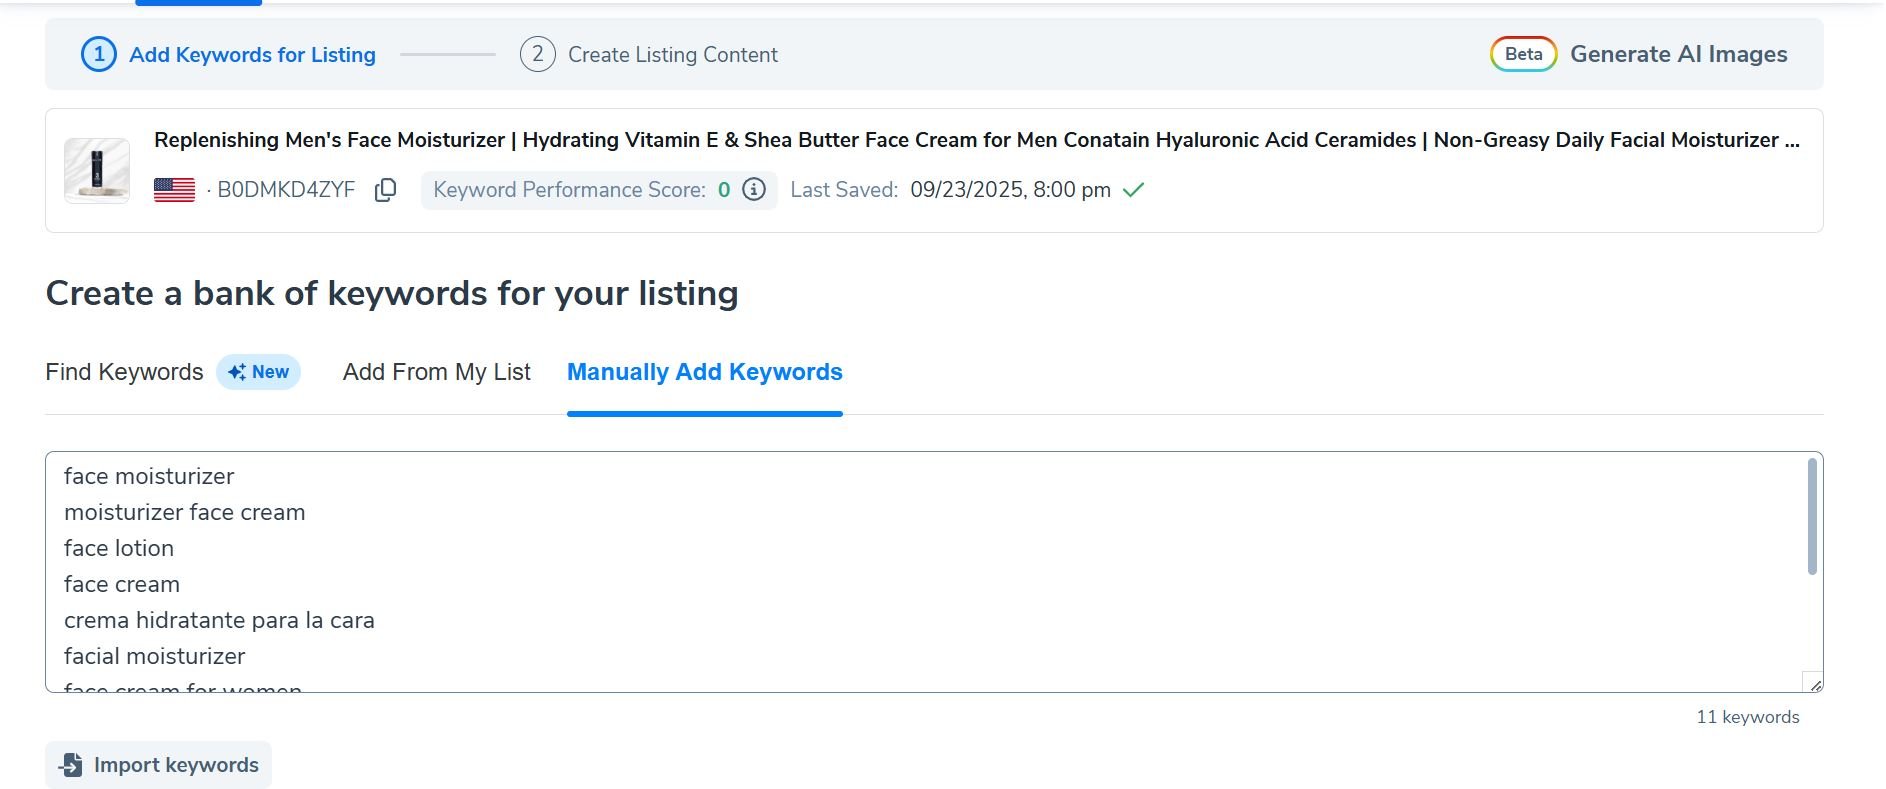The image size is (1886, 789).
Task: Copy the ASIN with the copy icon
Action: click(x=385, y=190)
